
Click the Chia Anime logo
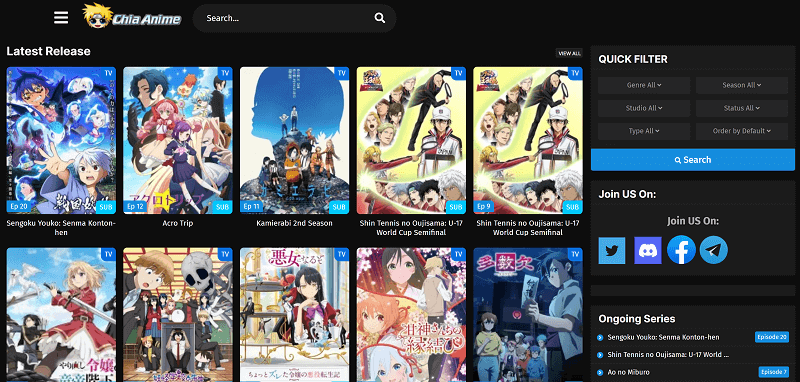pos(132,16)
